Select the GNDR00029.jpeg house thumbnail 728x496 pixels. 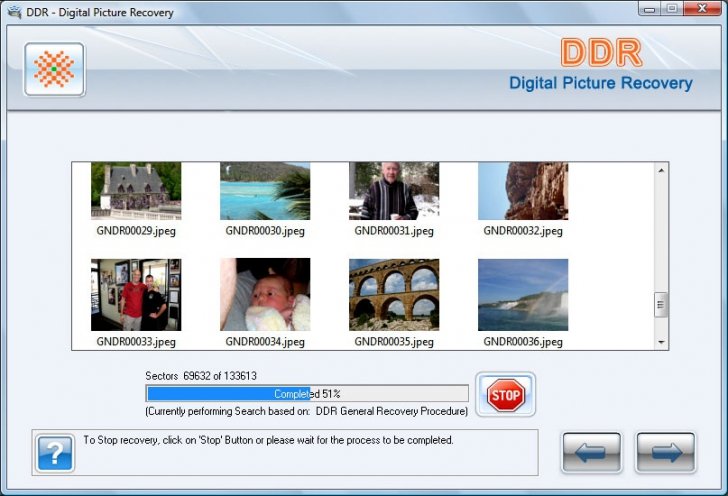[x=136, y=191]
